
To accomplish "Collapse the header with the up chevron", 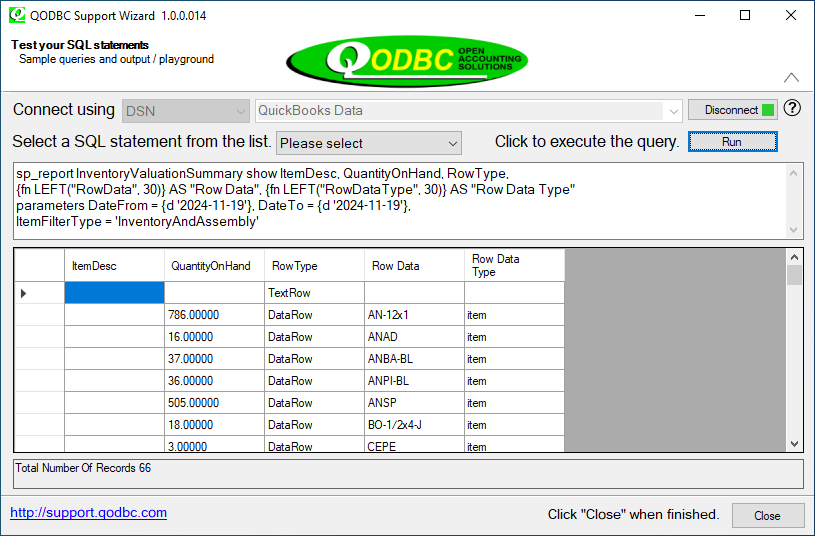I will click(x=791, y=77).
